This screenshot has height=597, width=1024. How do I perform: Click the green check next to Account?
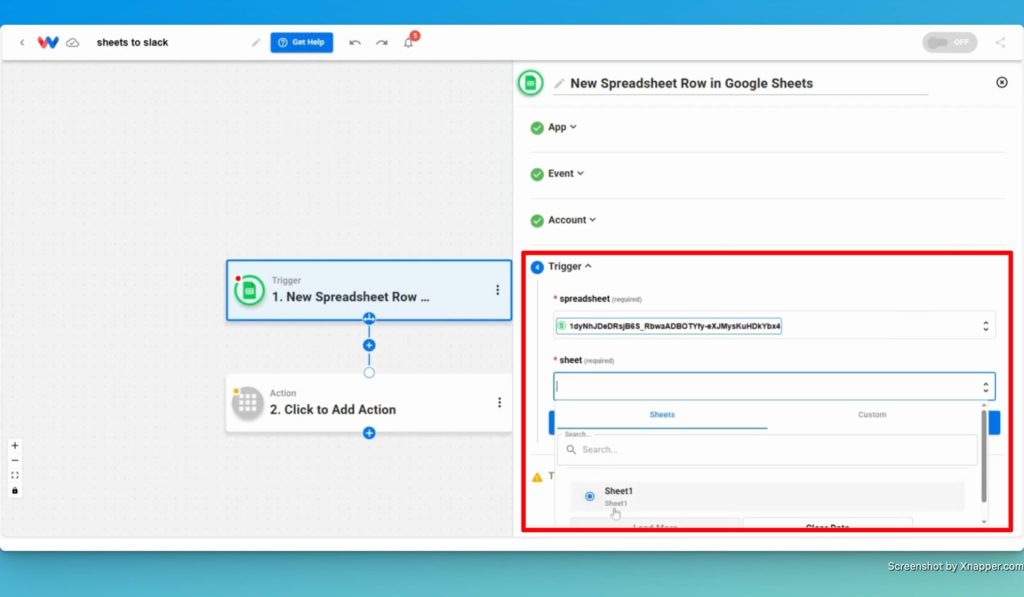[537, 221]
